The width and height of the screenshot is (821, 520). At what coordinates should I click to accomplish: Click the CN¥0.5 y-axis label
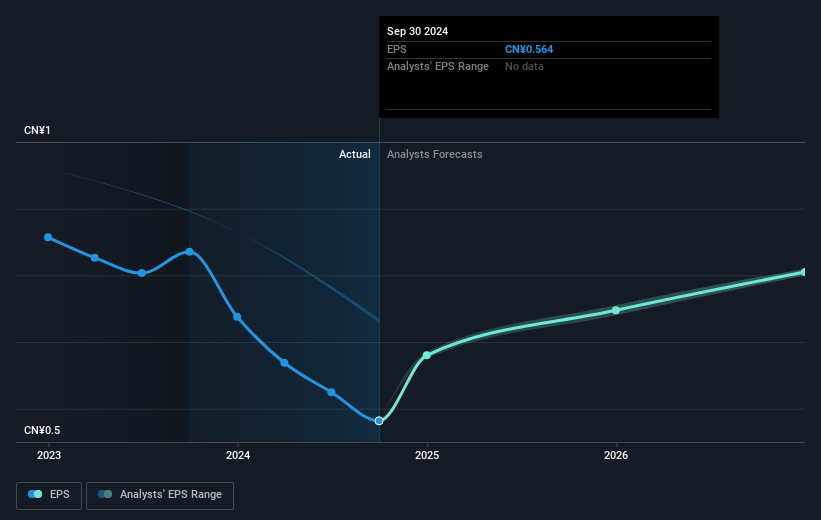(x=42, y=430)
